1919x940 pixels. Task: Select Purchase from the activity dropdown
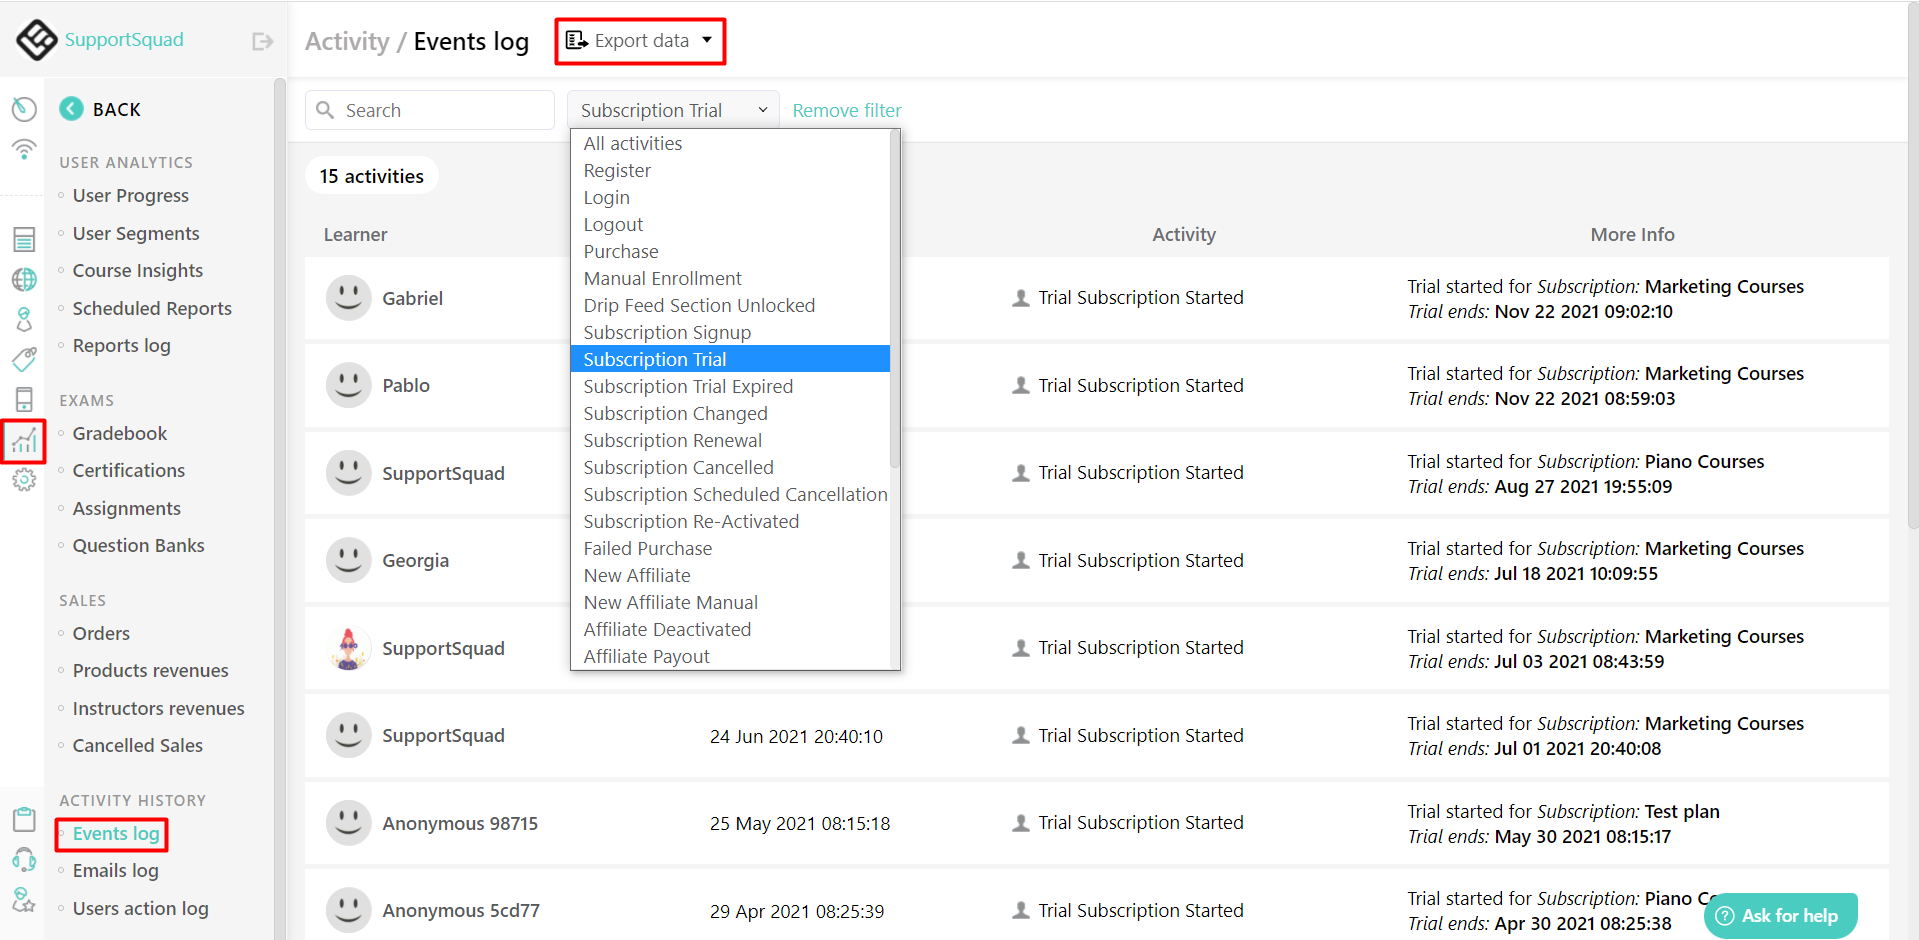click(620, 251)
